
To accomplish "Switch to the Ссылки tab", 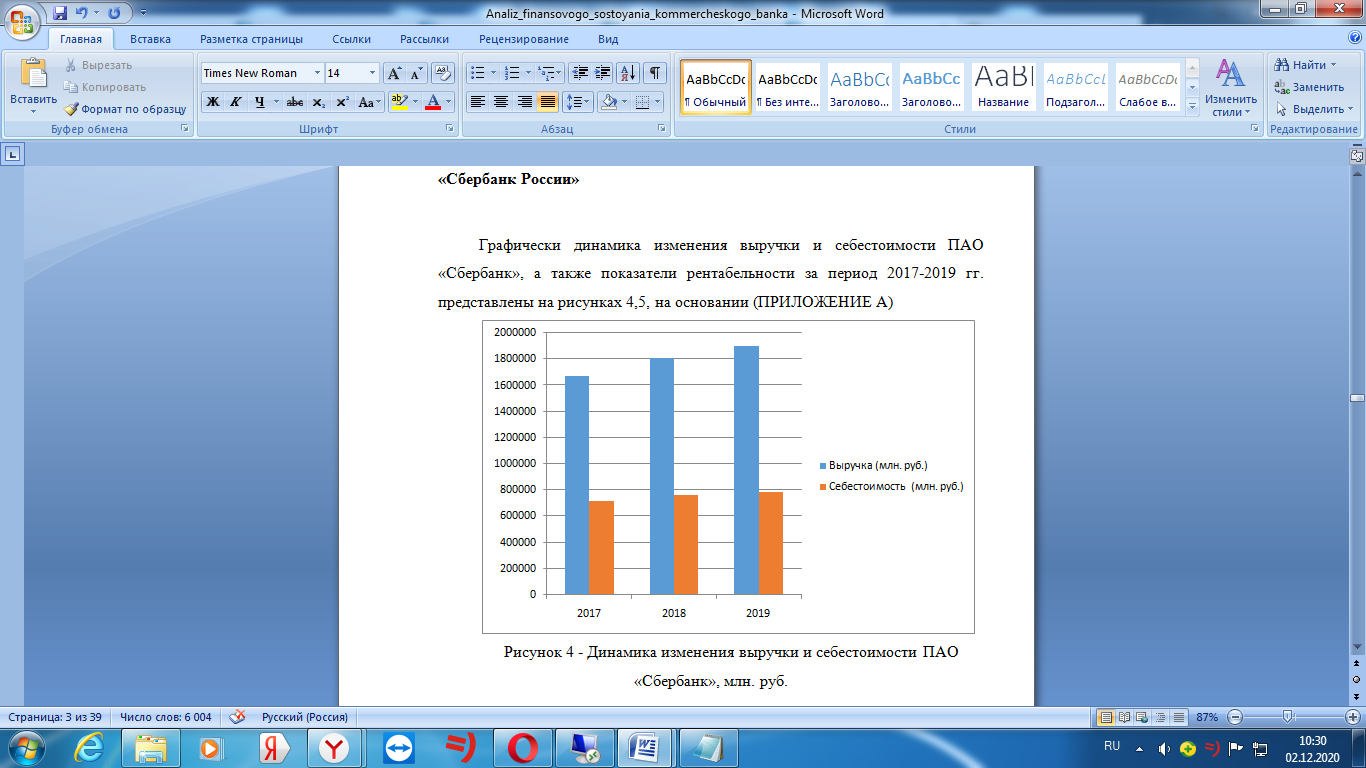I will 351,39.
